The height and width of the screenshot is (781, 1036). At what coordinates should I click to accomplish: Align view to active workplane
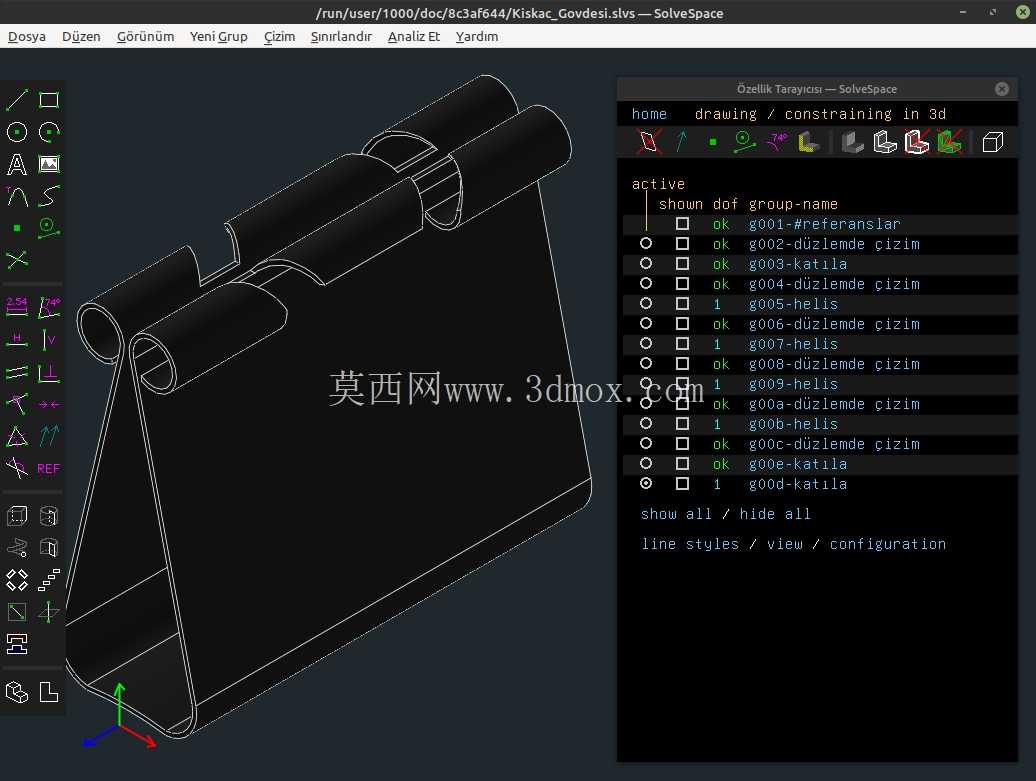49,692
